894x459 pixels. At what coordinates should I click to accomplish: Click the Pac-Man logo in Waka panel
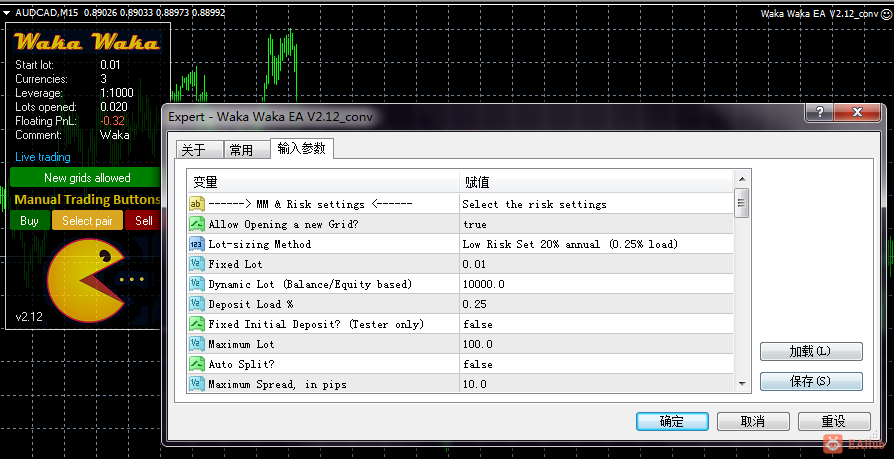pyautogui.click(x=86, y=279)
